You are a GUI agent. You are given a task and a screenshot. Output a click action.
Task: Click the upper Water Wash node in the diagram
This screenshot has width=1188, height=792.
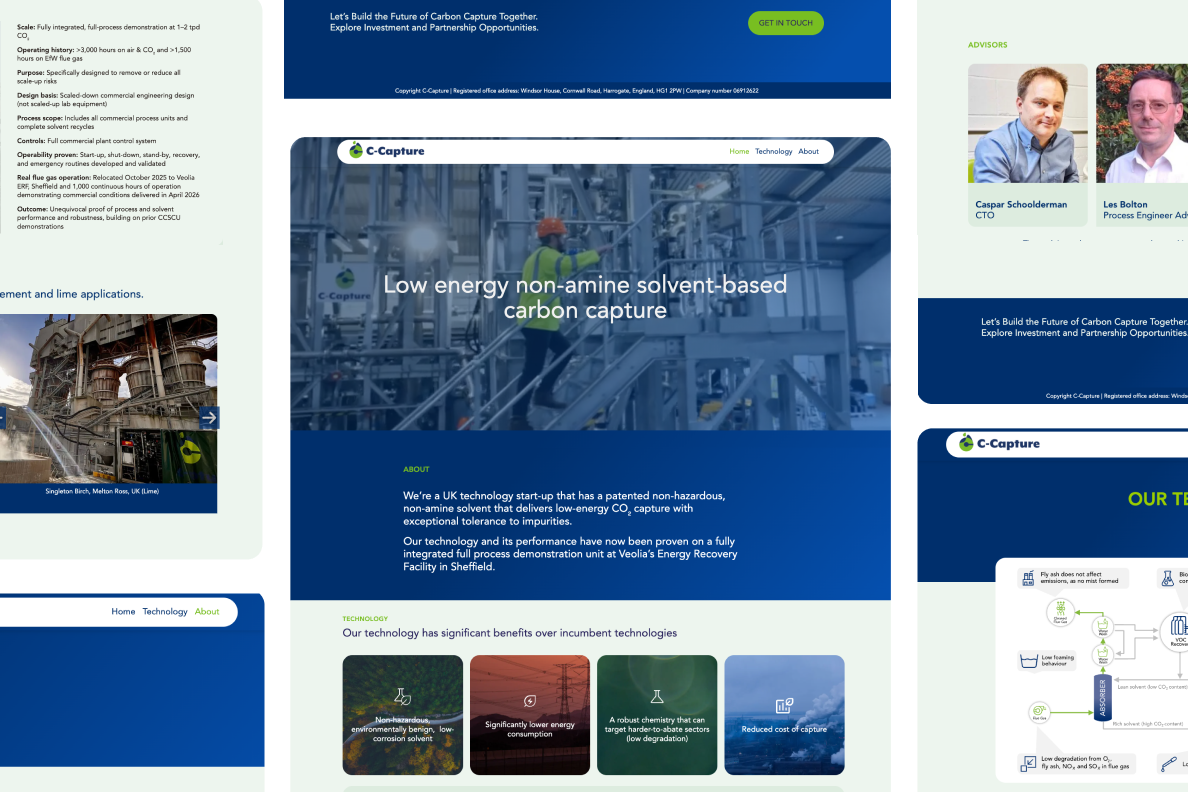tap(1102, 628)
